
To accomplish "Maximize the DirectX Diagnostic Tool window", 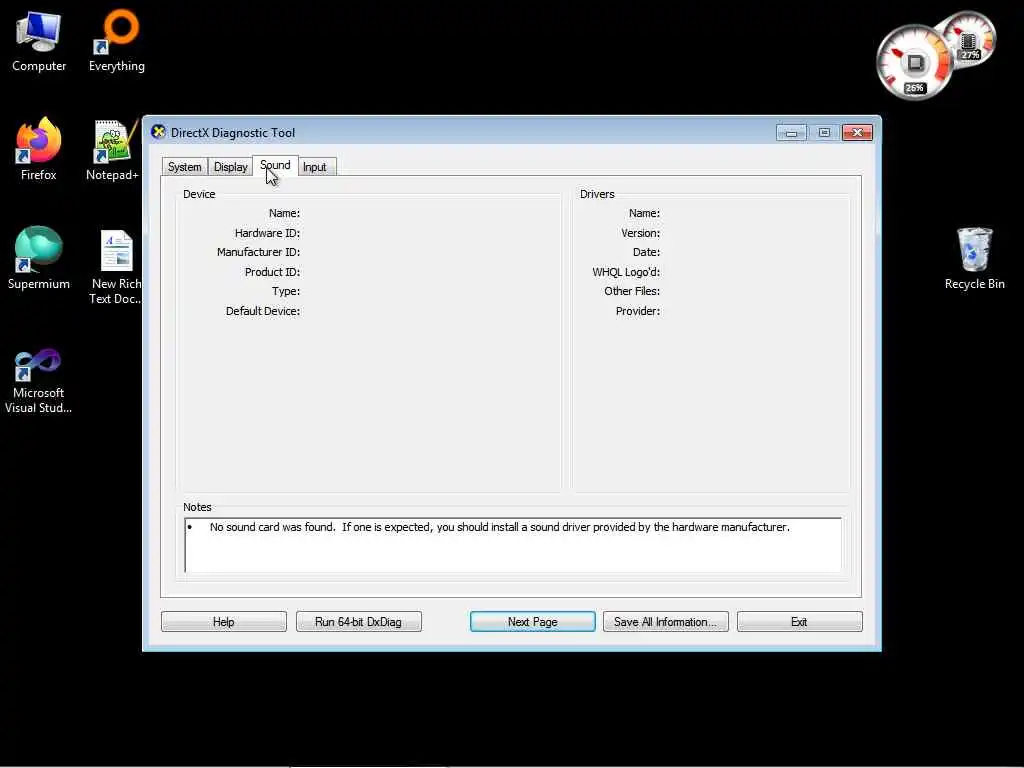I will [x=824, y=133].
